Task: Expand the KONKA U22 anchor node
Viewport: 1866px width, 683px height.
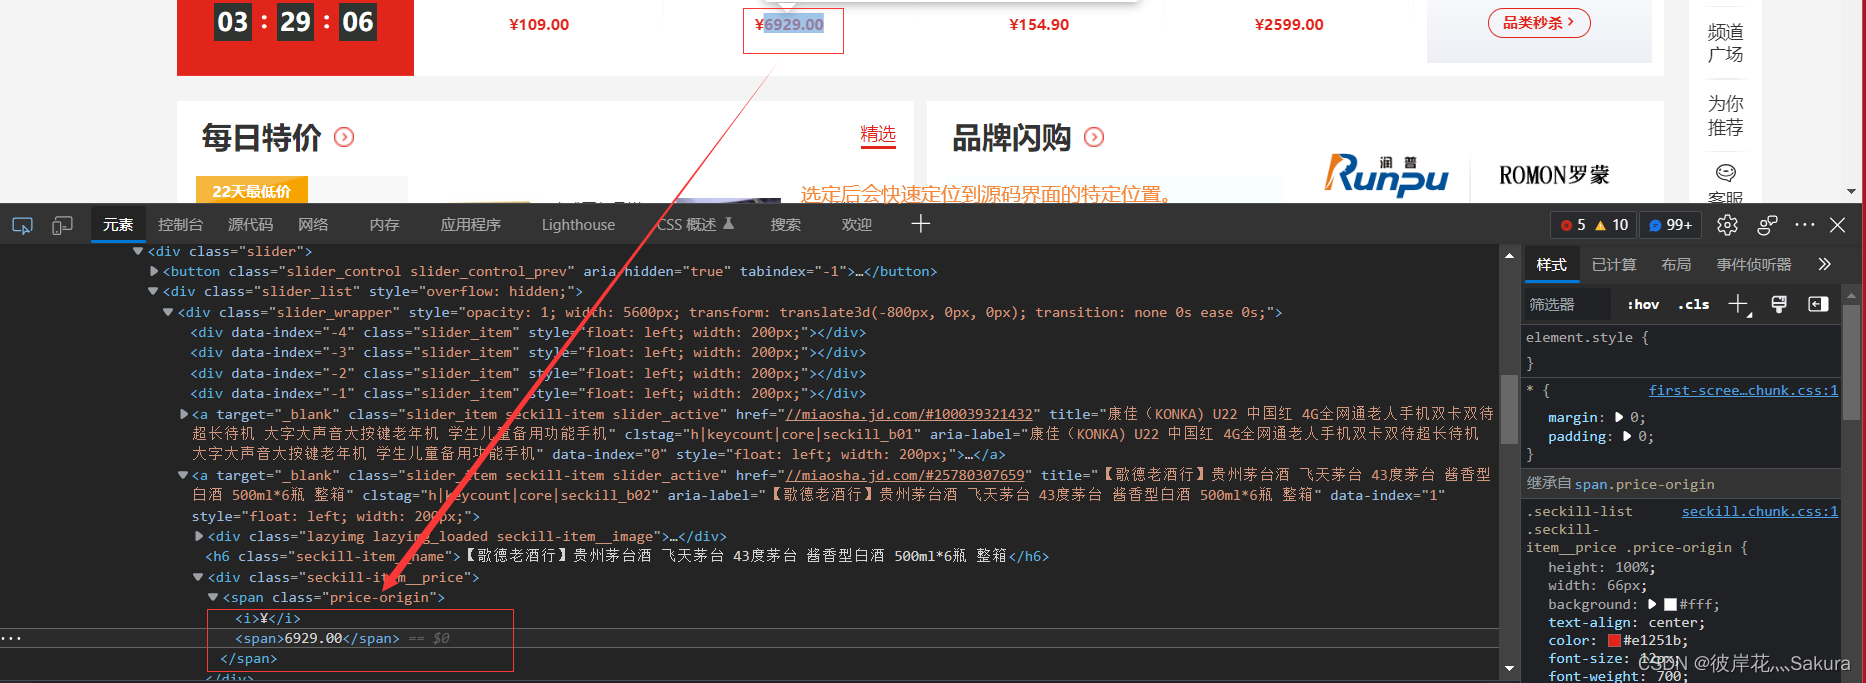Action: 184,414
